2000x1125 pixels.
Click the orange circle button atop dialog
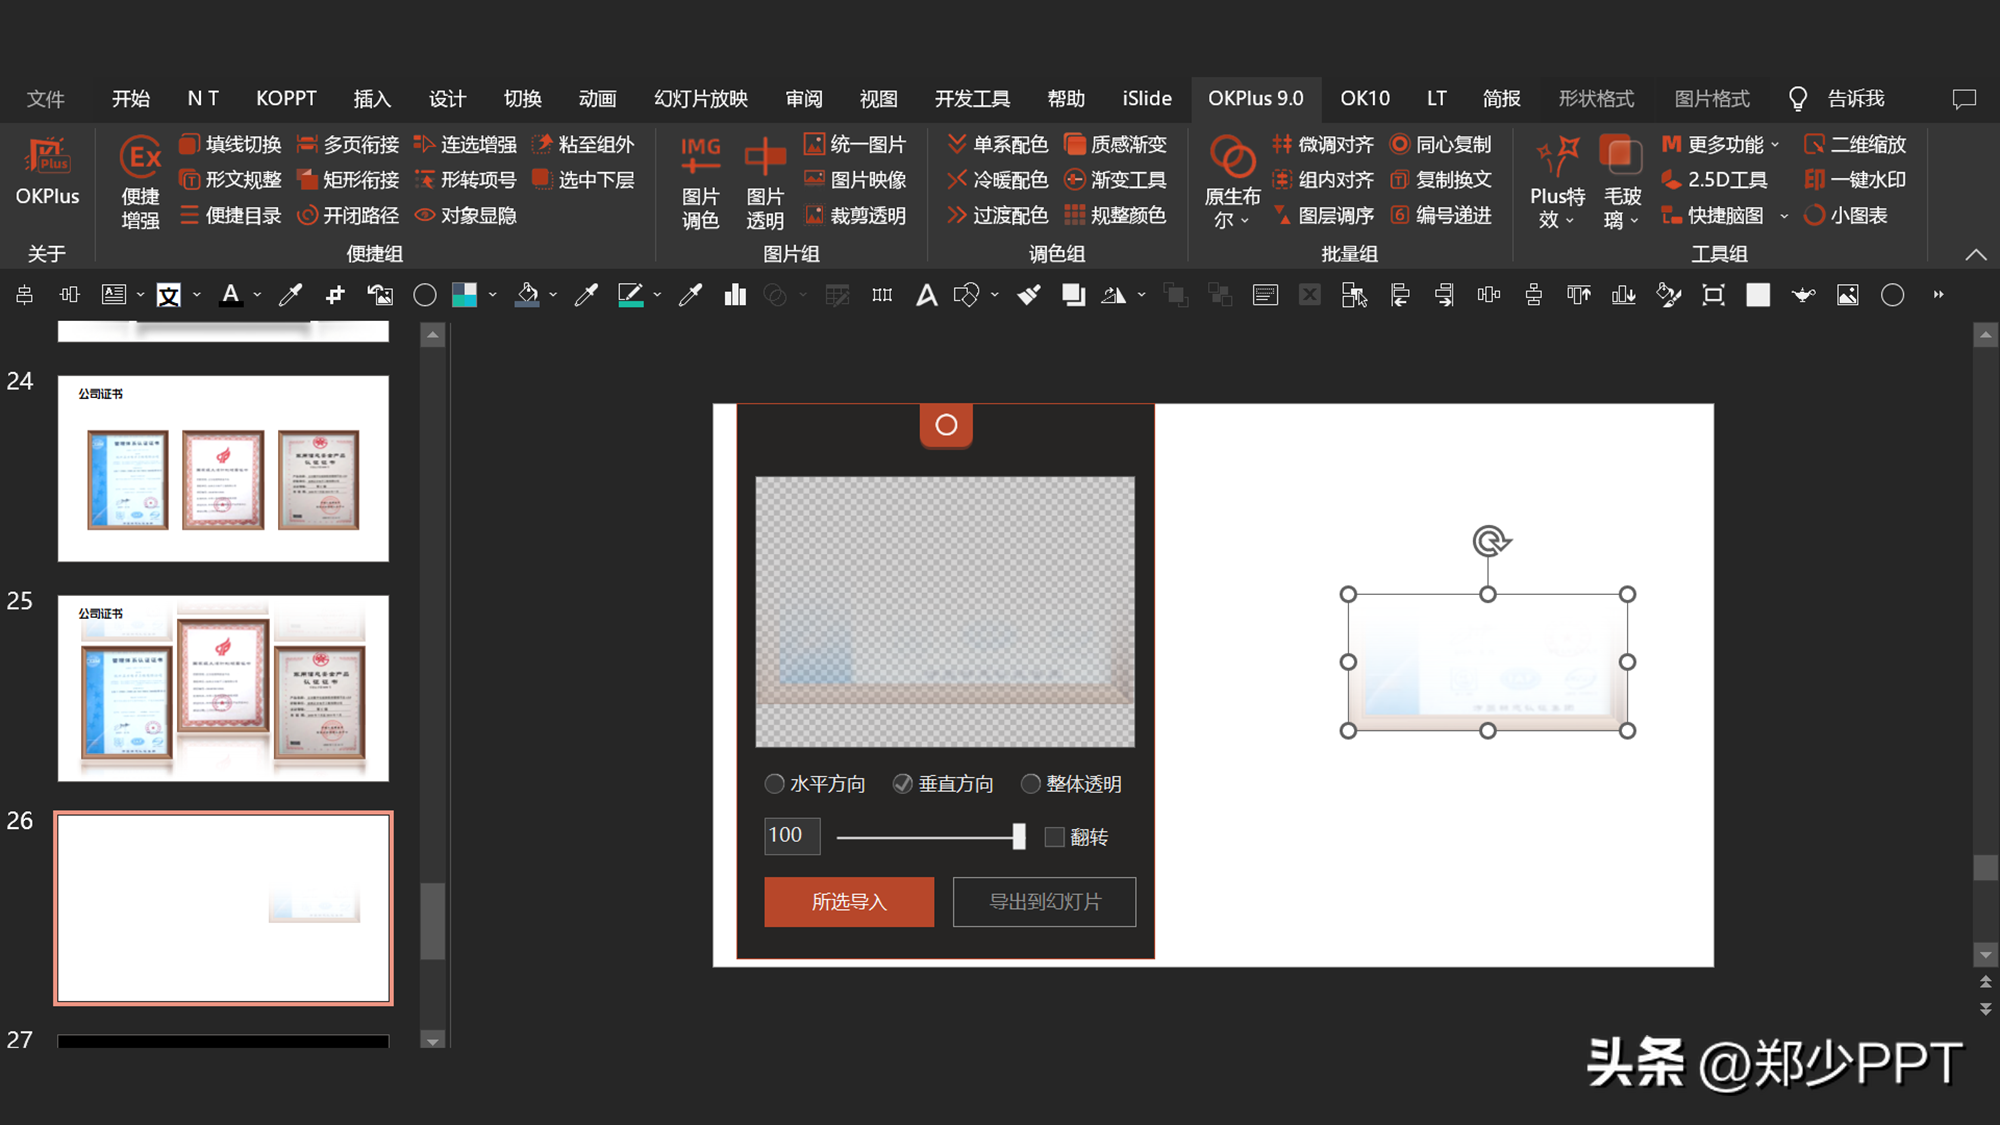coord(946,425)
